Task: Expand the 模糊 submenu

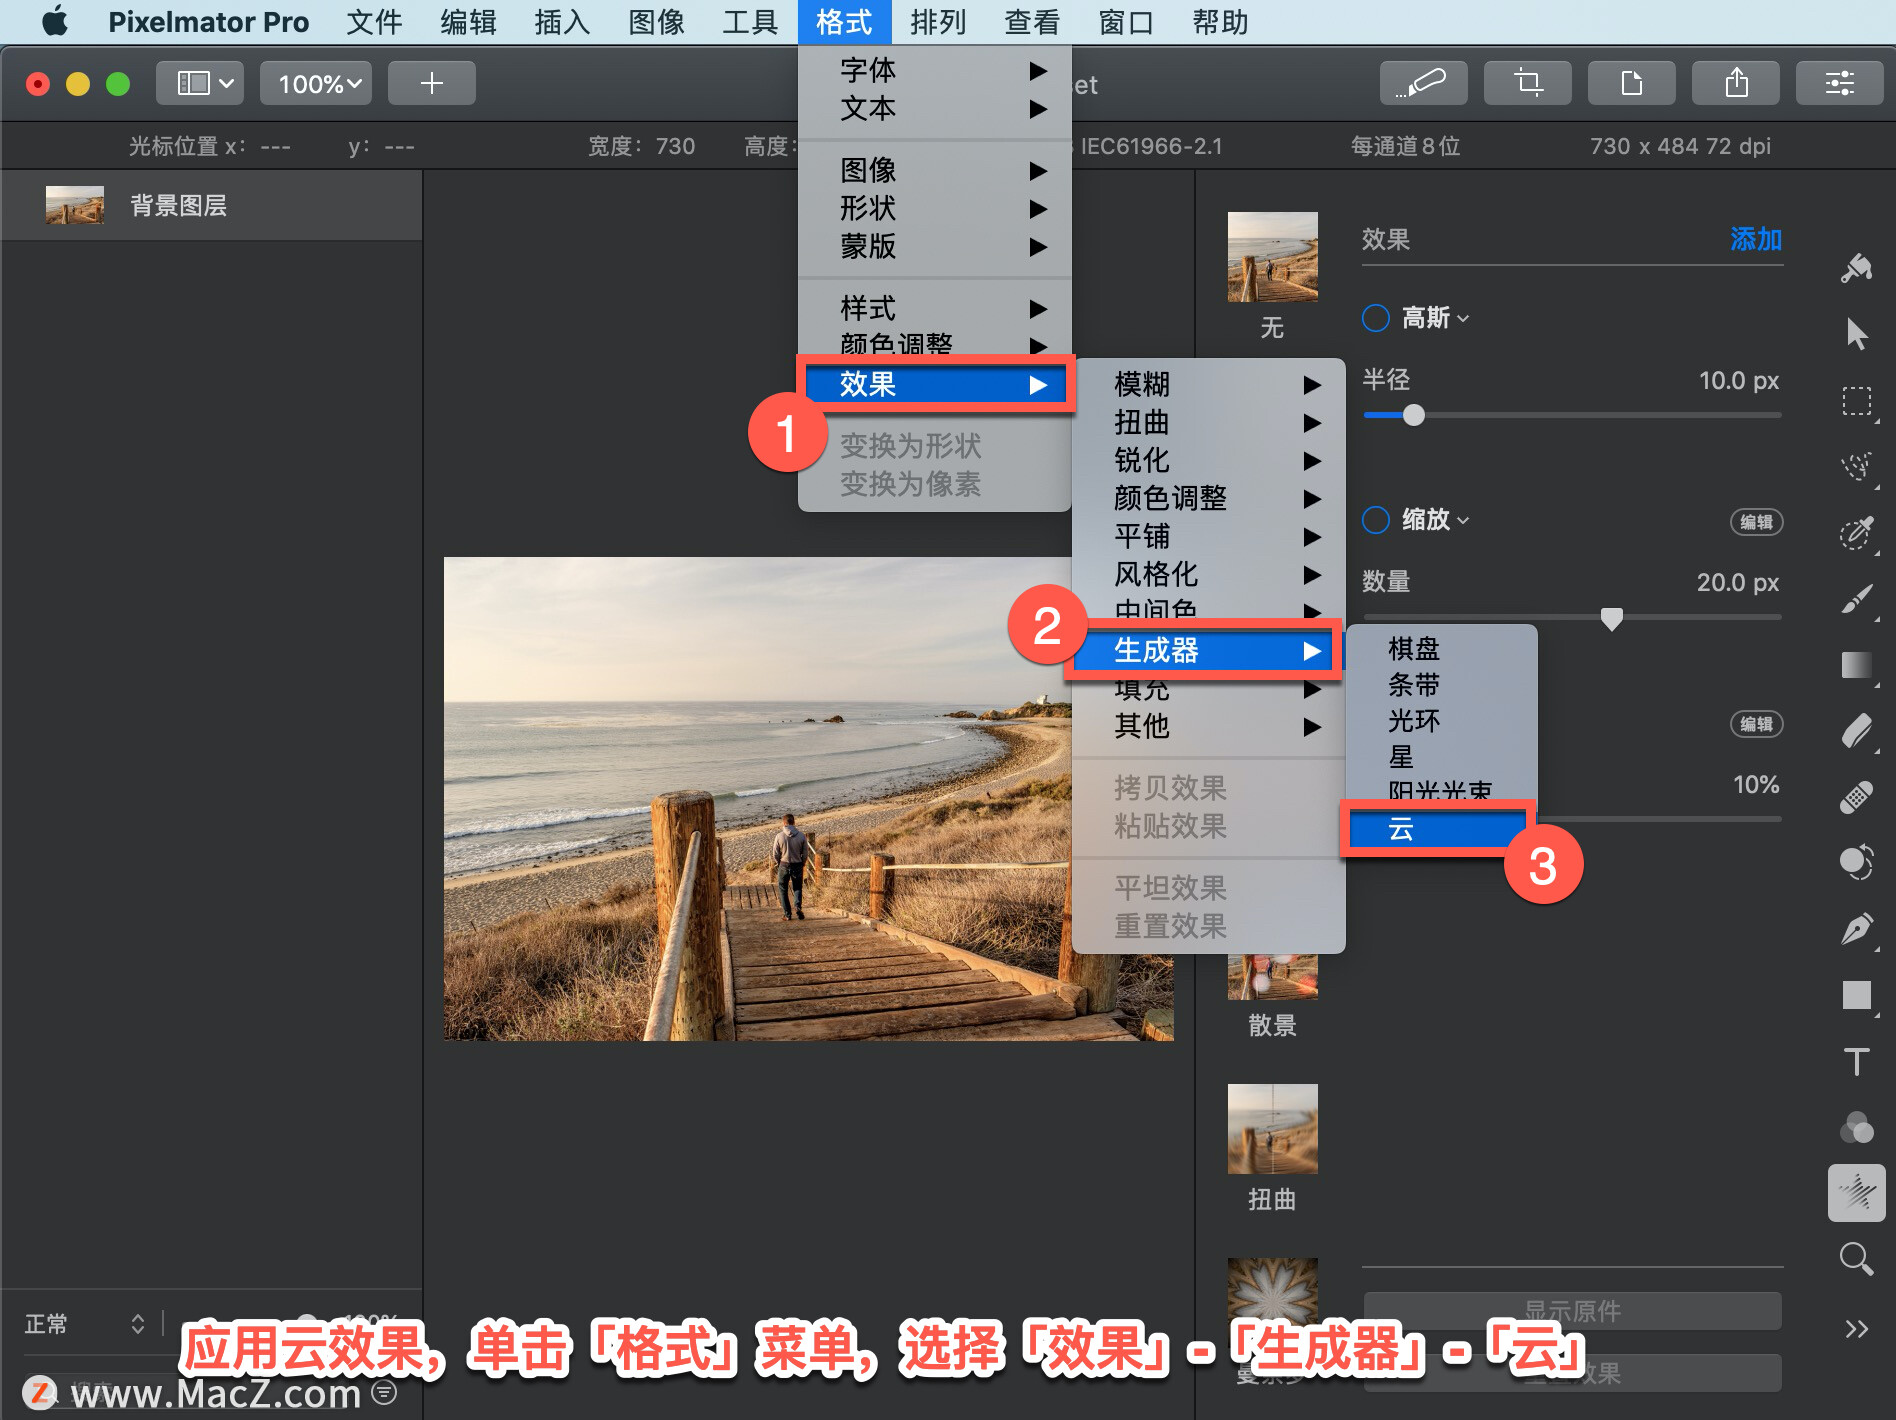Action: 1208,384
